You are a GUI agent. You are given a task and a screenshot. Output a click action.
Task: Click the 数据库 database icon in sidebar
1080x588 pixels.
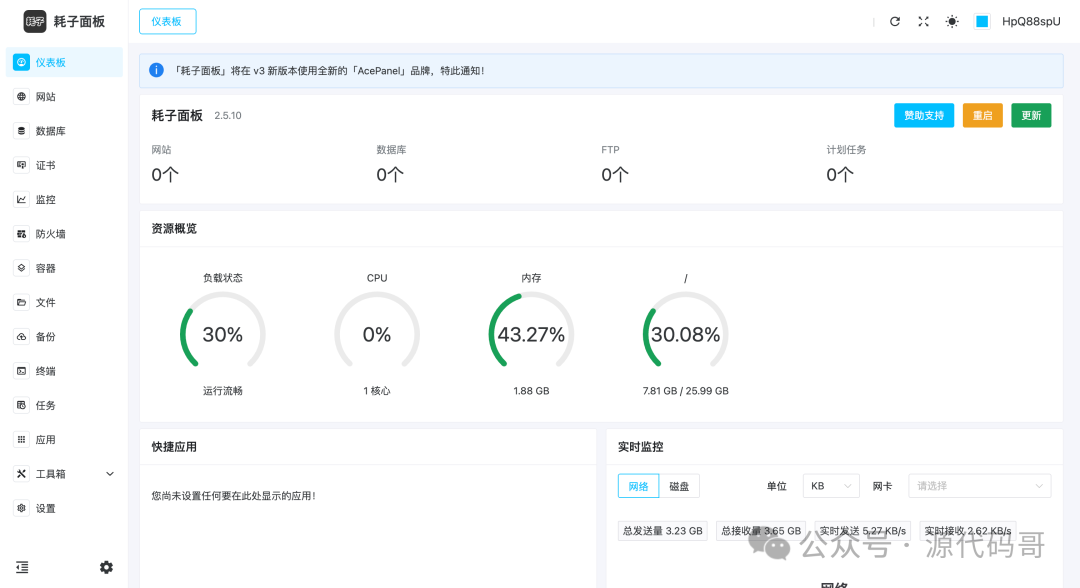tap(21, 131)
